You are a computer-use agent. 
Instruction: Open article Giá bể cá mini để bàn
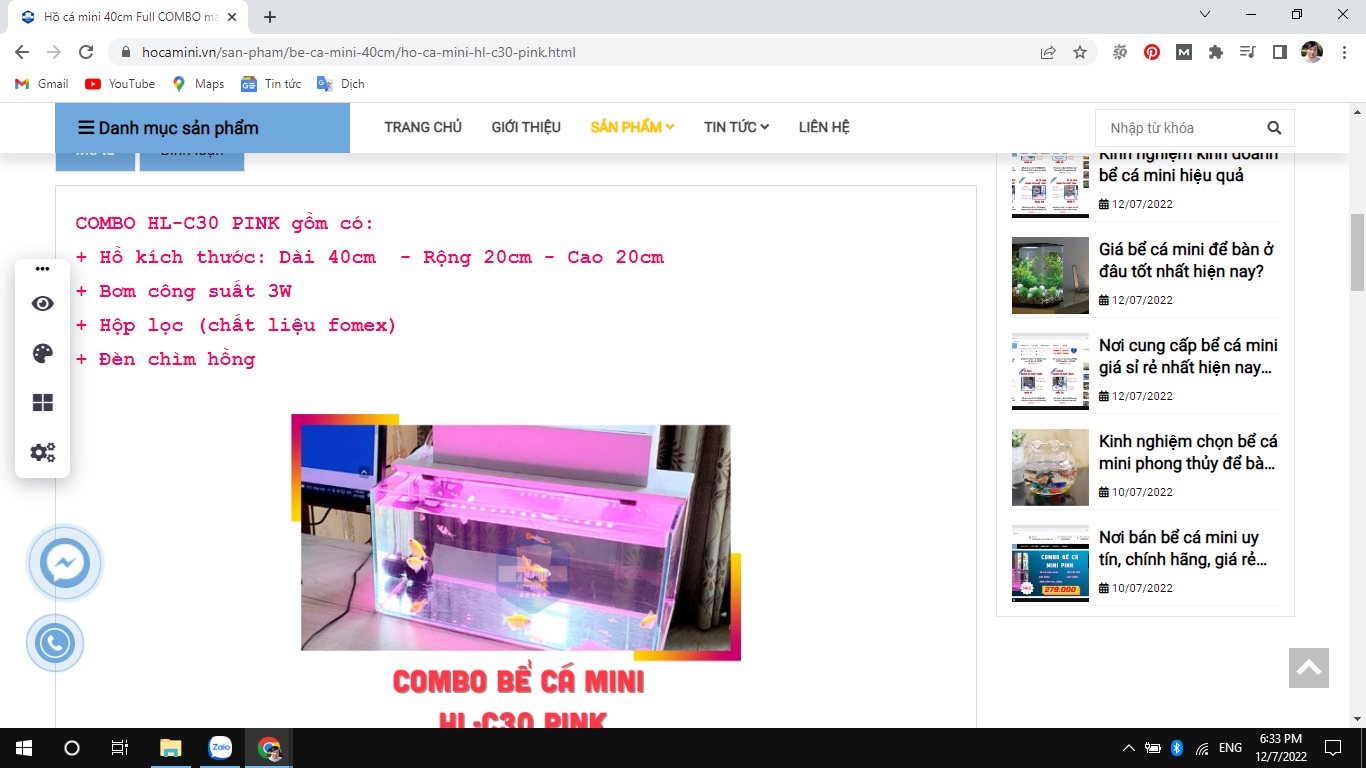(x=1187, y=260)
